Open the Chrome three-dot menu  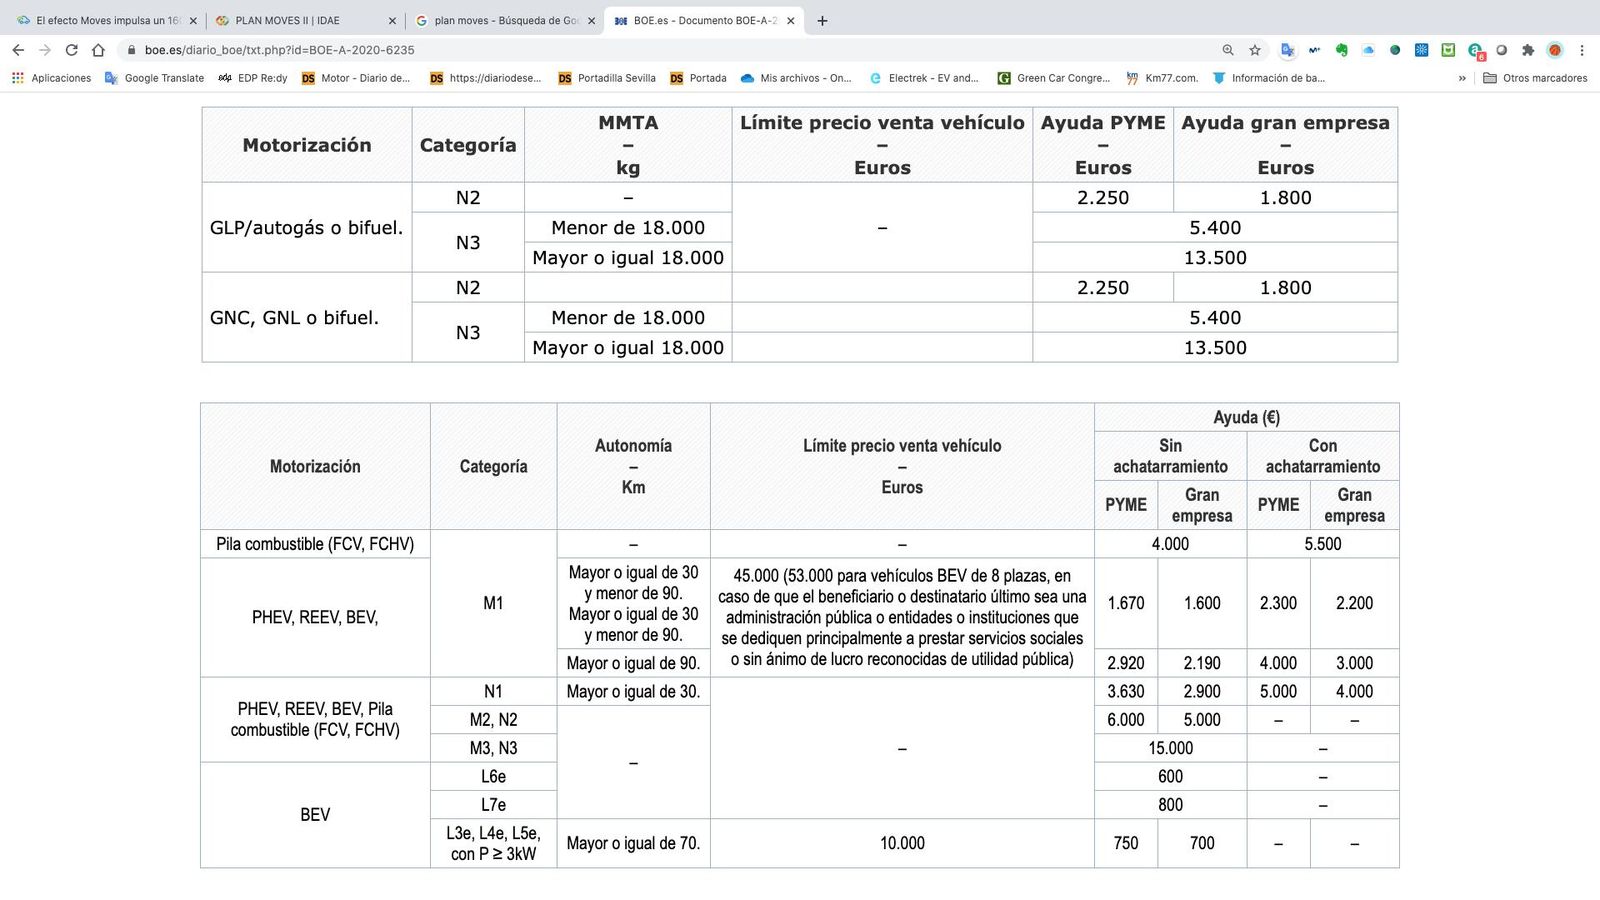click(1582, 49)
